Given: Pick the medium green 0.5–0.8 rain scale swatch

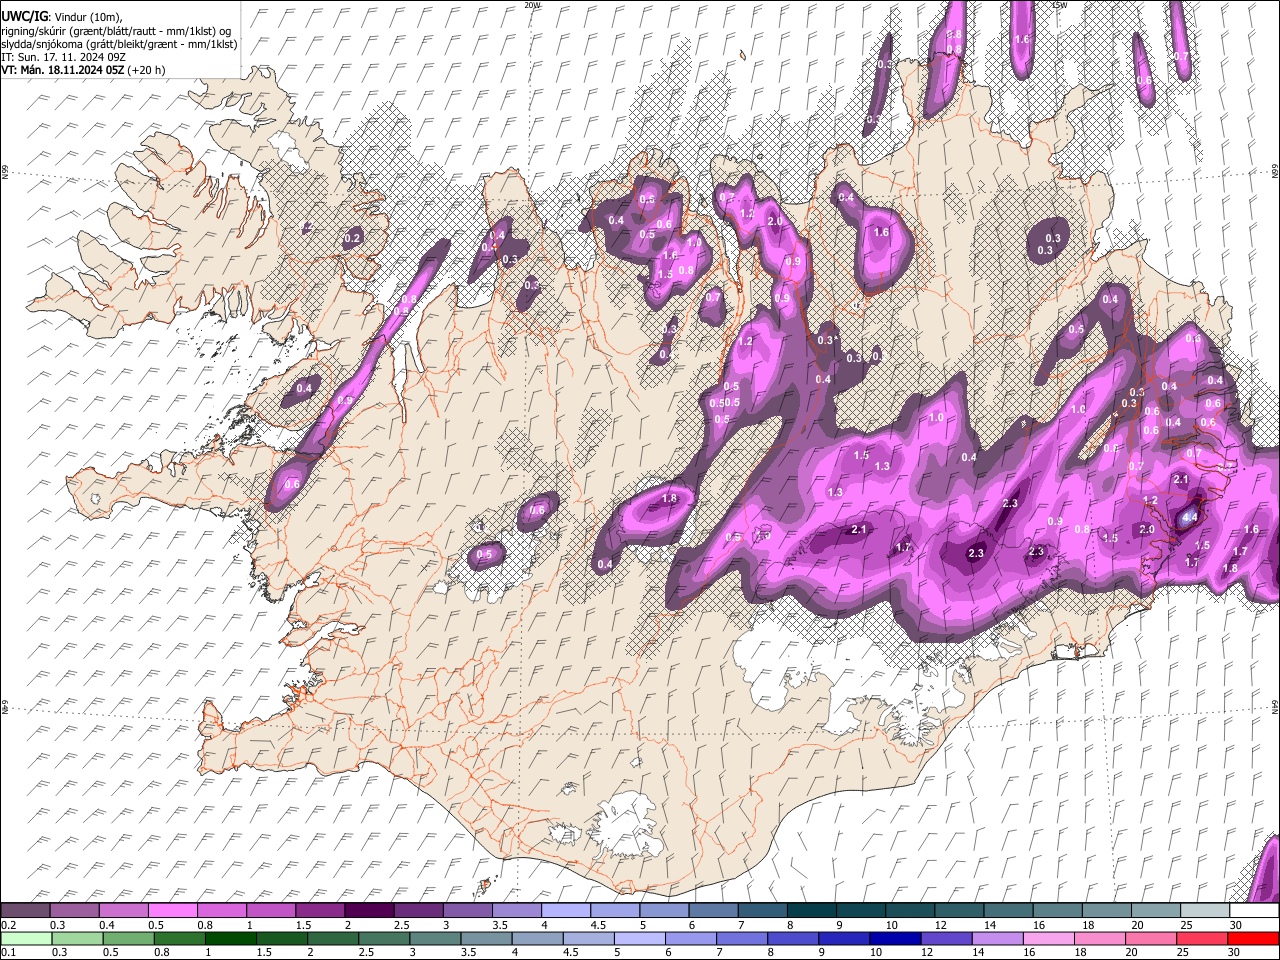Looking at the screenshot, I should pyautogui.click(x=129, y=938).
